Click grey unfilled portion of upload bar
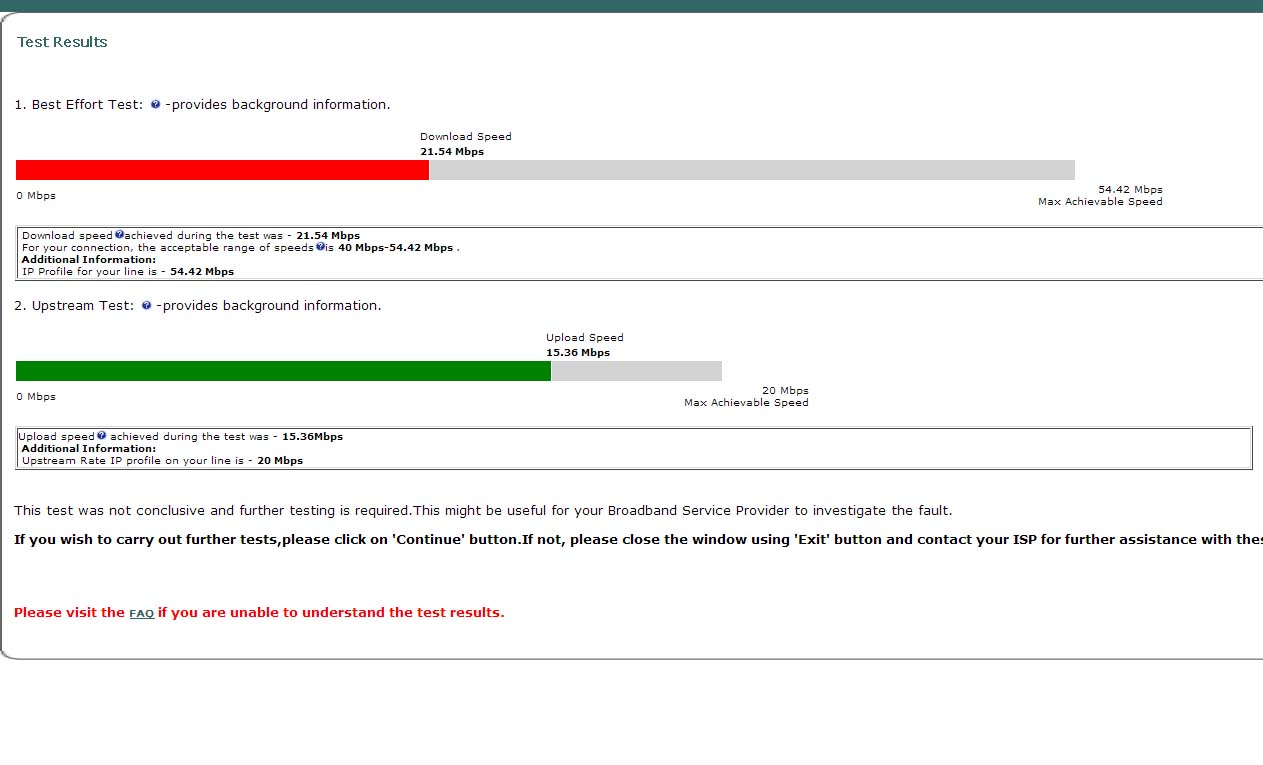 (x=636, y=371)
